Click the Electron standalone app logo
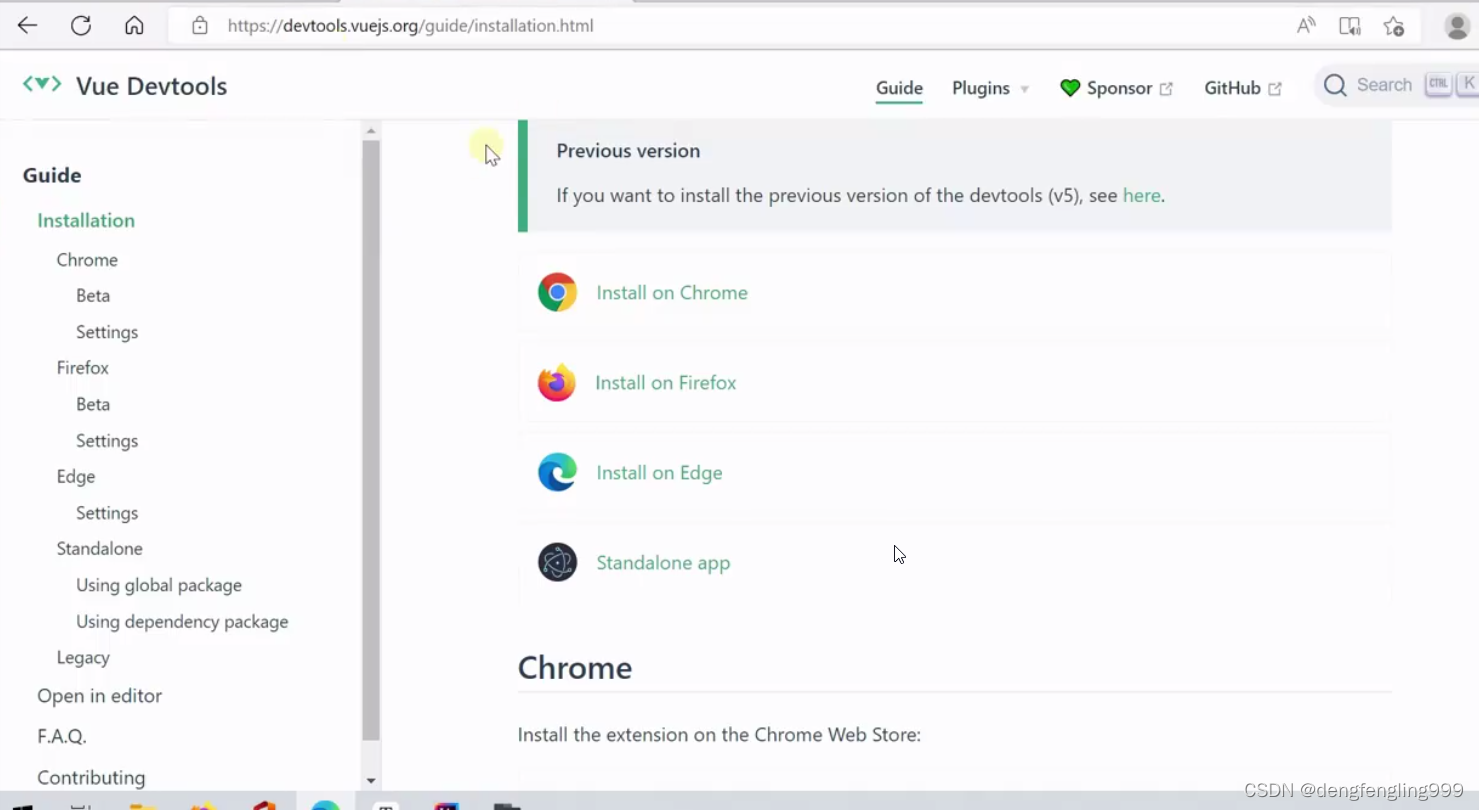 [557, 563]
